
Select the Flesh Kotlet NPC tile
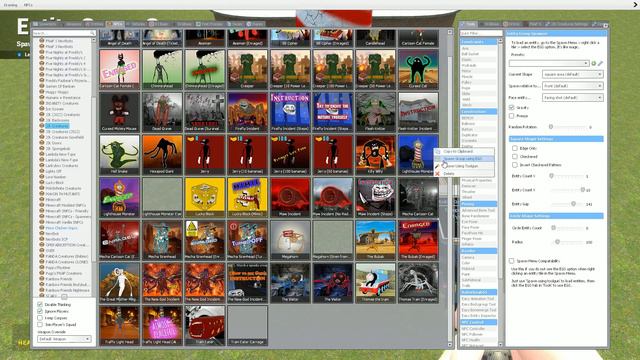[x=376, y=112]
